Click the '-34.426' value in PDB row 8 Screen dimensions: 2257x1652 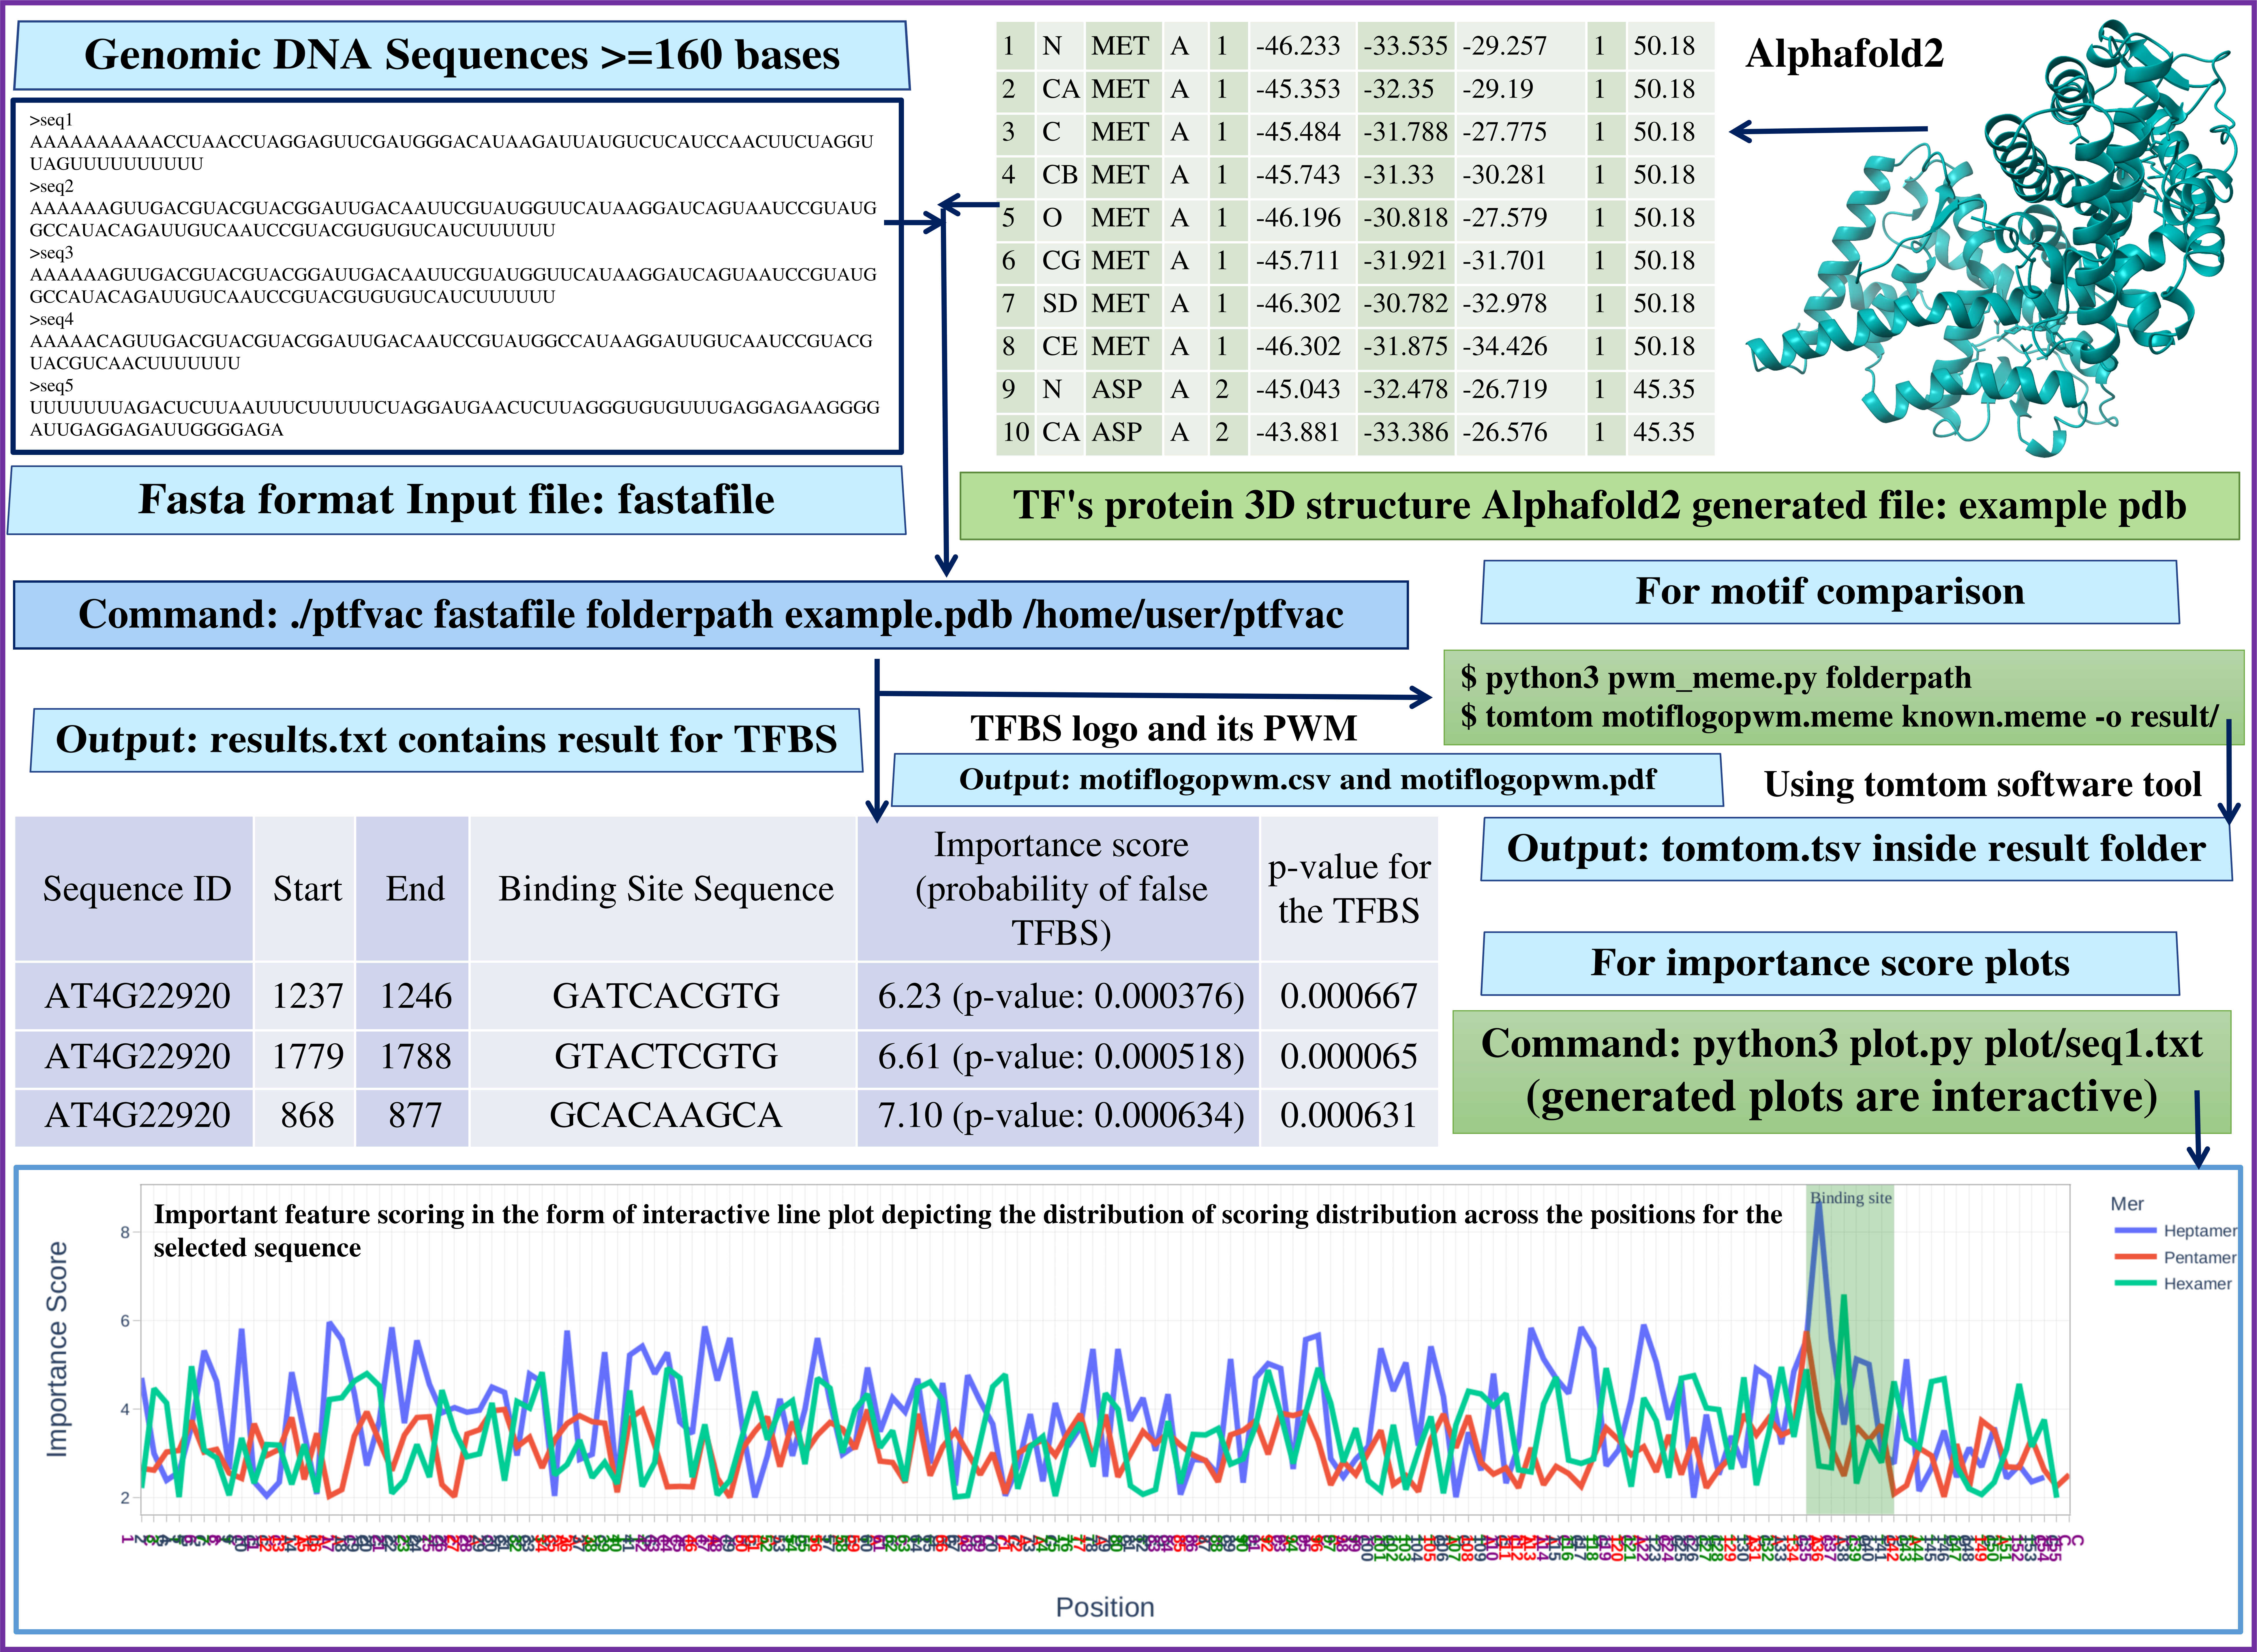[1505, 347]
